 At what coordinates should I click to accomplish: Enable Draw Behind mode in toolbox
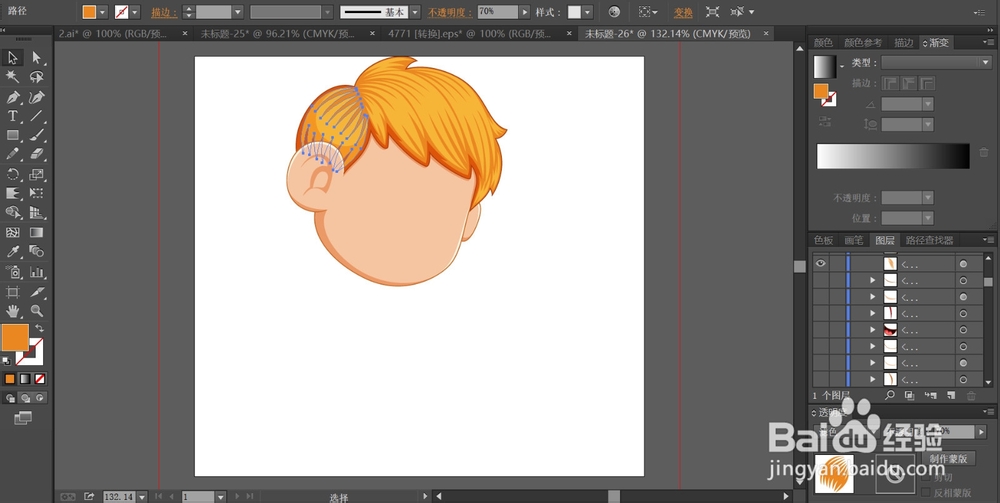[26, 398]
